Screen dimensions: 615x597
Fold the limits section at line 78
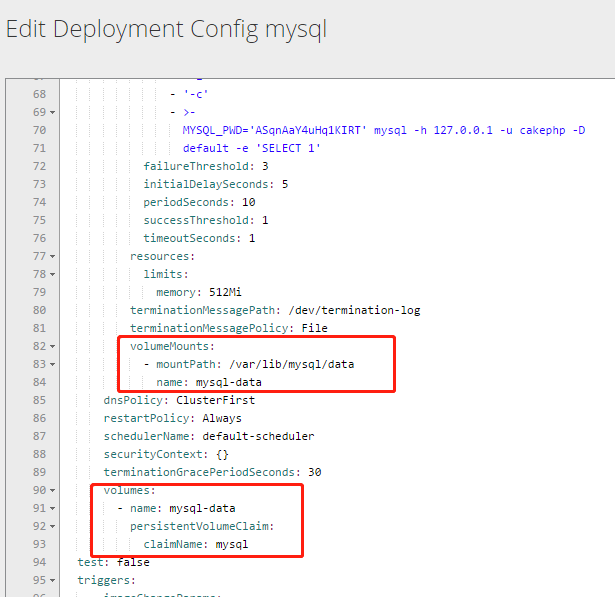click(x=52, y=274)
